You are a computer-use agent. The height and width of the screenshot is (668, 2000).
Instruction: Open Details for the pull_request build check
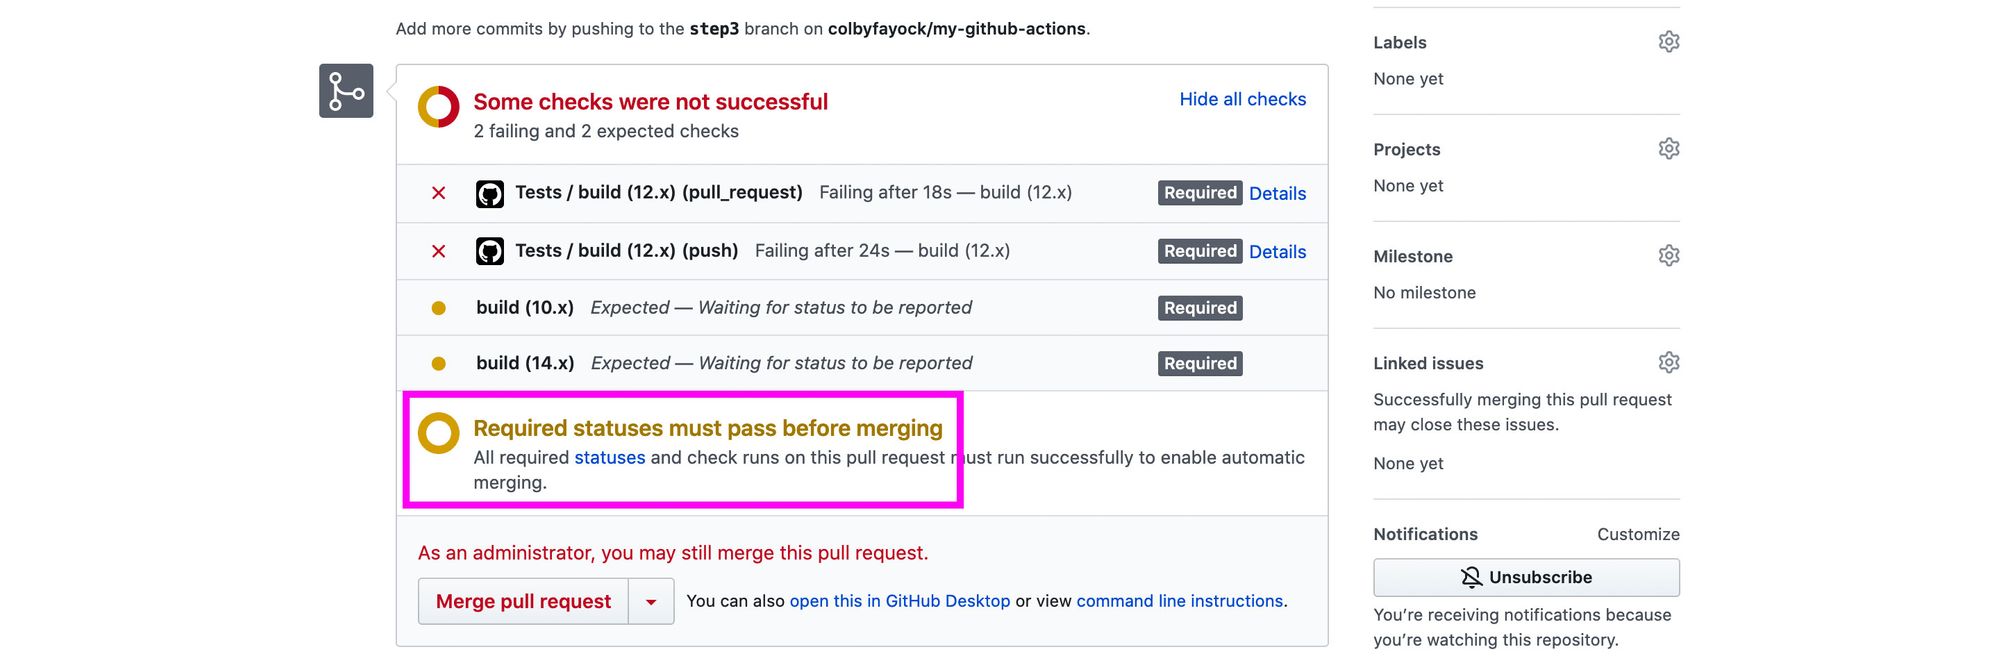click(1277, 193)
